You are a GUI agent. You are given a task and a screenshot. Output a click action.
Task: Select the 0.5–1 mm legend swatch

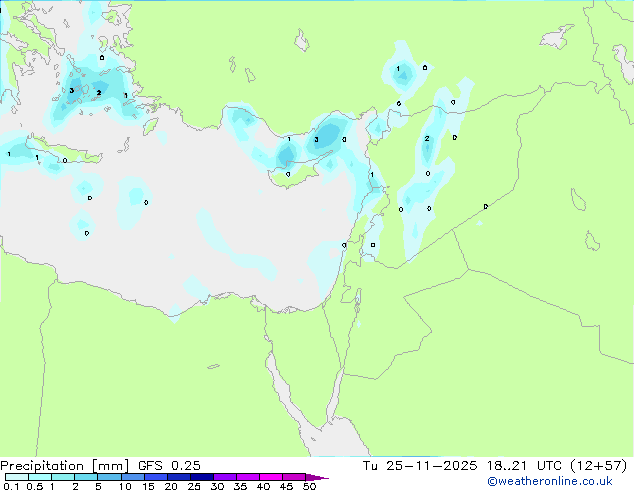pos(40,477)
